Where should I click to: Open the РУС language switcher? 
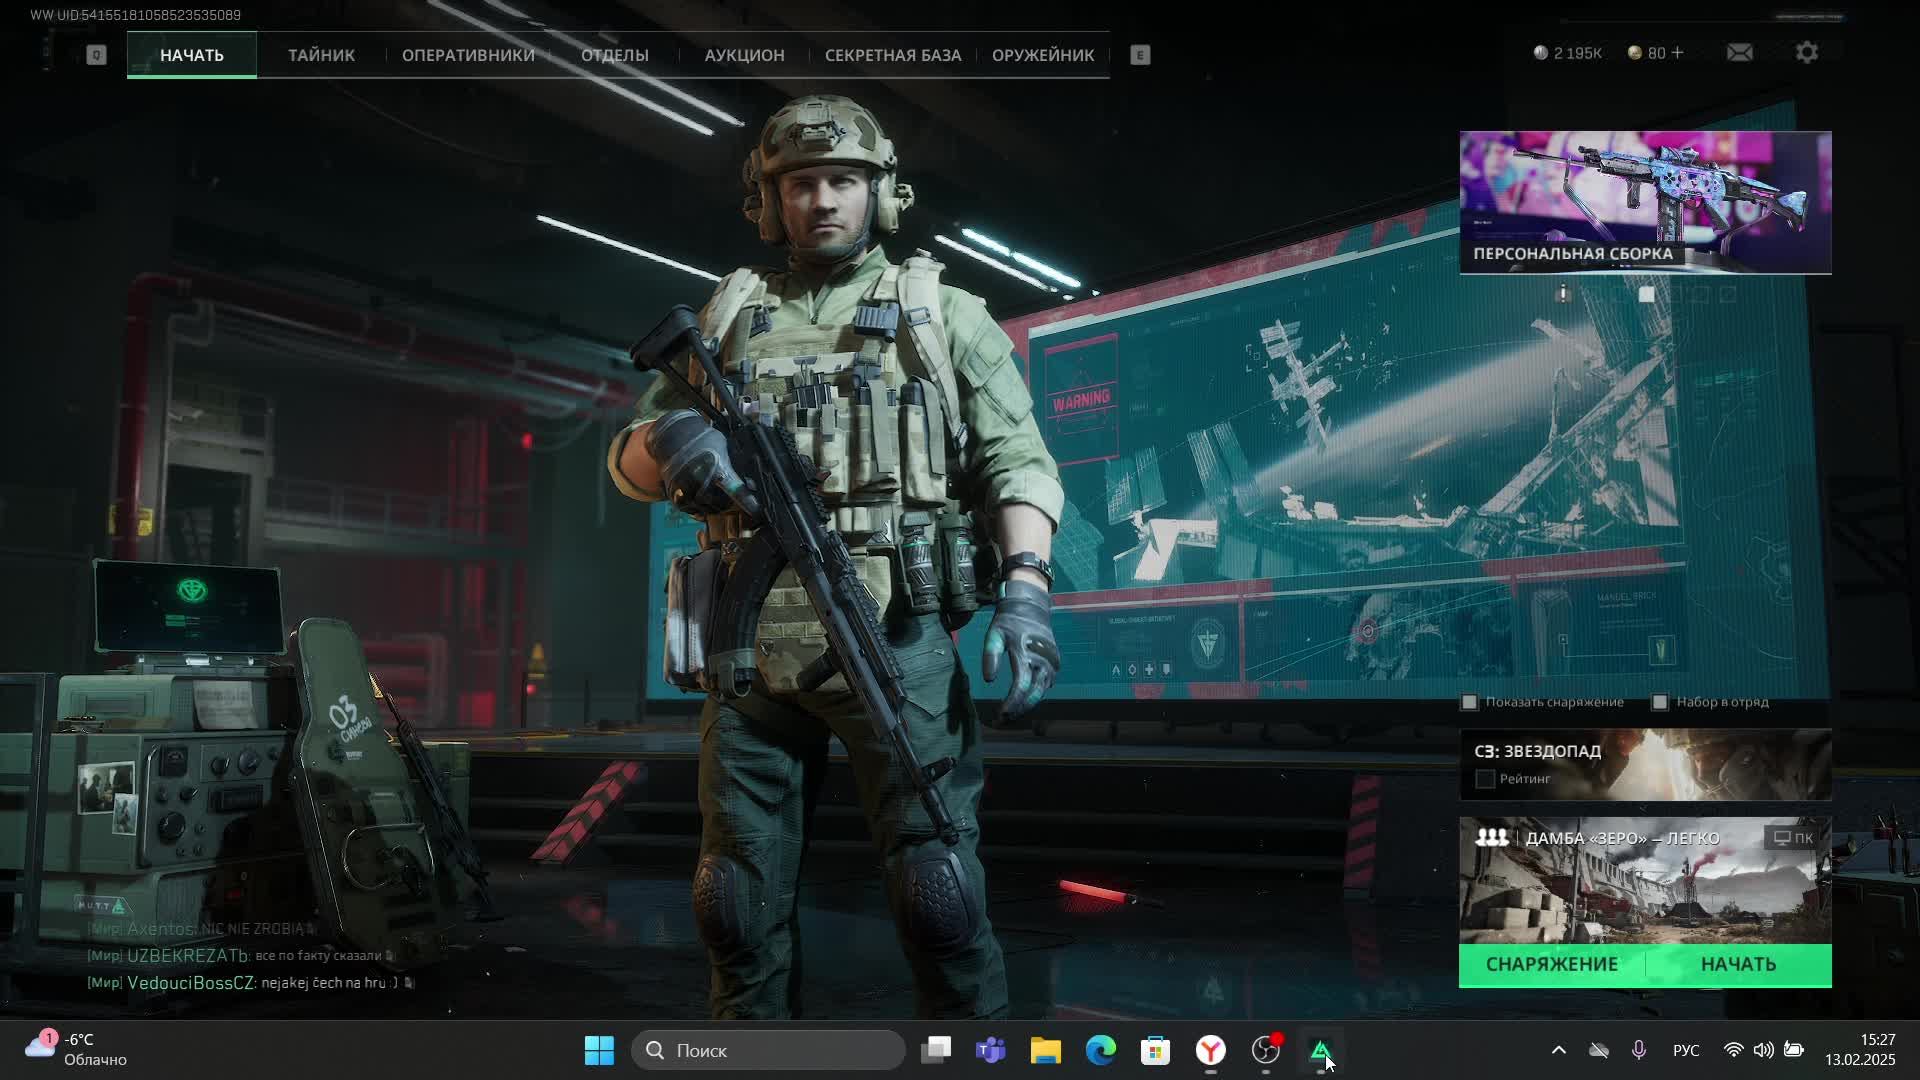(1686, 1050)
